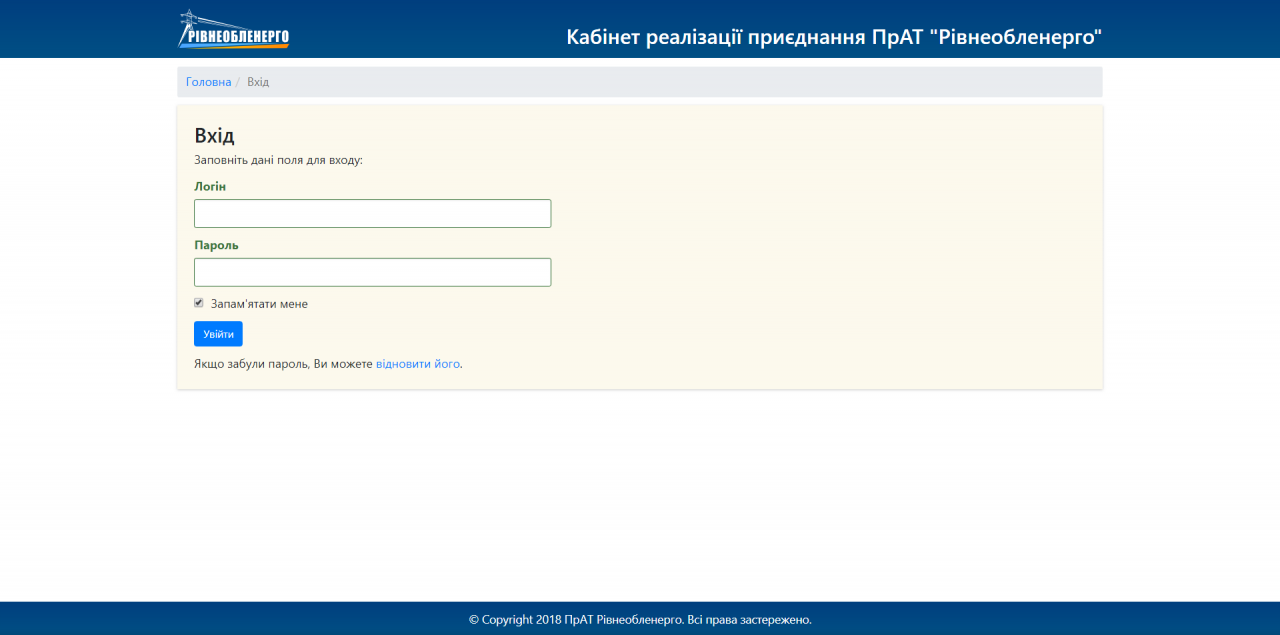The image size is (1280, 635).
Task: Click the Рівнеобленерго logo
Action: click(x=234, y=29)
